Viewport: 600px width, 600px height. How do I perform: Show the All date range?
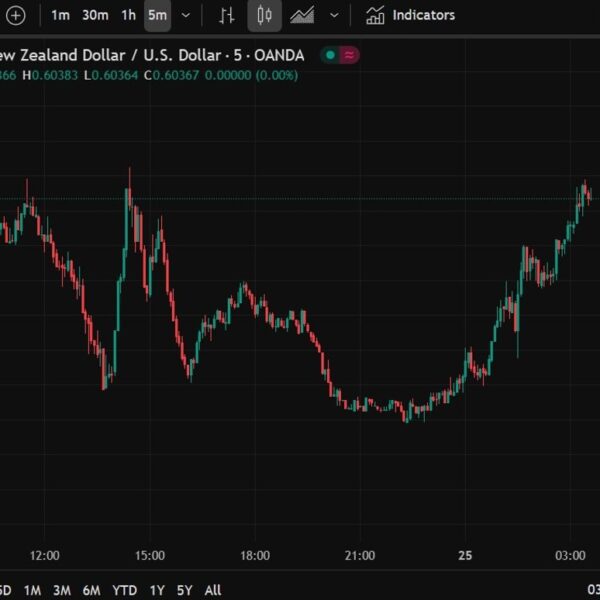pyautogui.click(x=211, y=590)
